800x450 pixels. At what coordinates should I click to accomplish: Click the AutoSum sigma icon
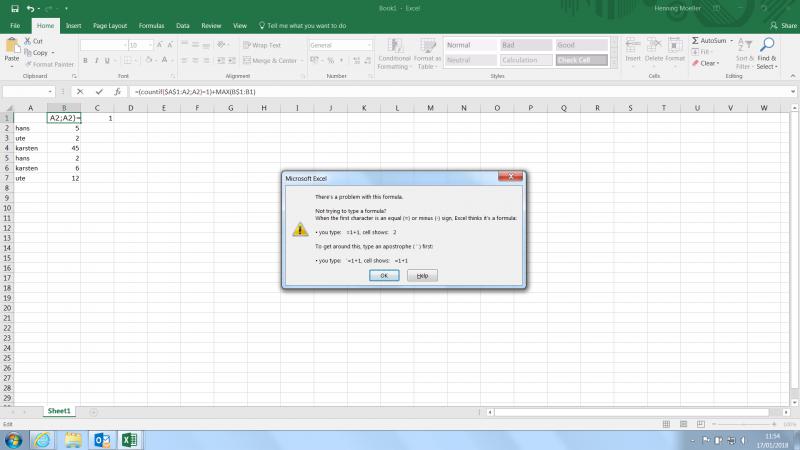coord(695,40)
